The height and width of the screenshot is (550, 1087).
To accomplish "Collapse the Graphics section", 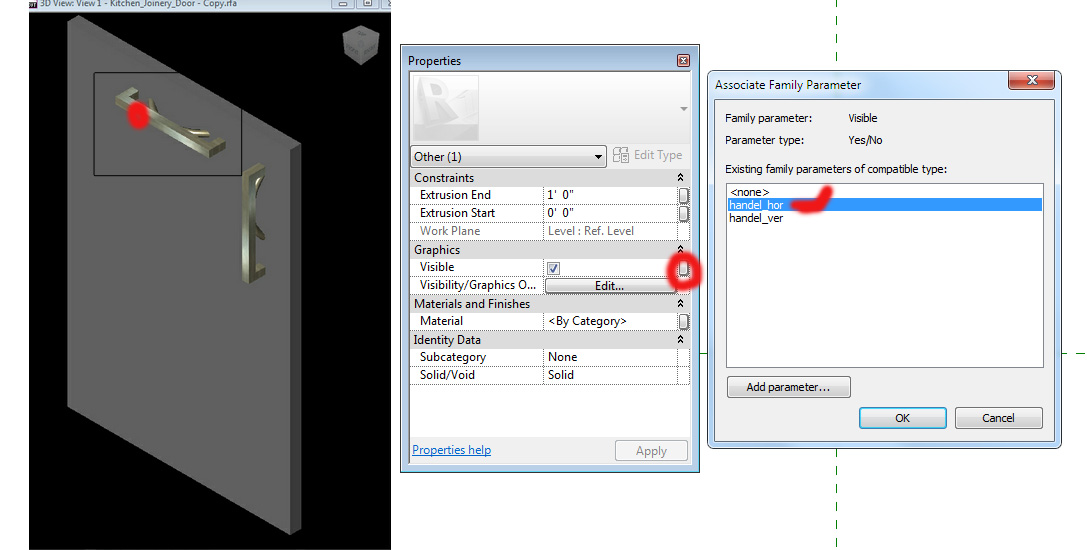I will [680, 249].
